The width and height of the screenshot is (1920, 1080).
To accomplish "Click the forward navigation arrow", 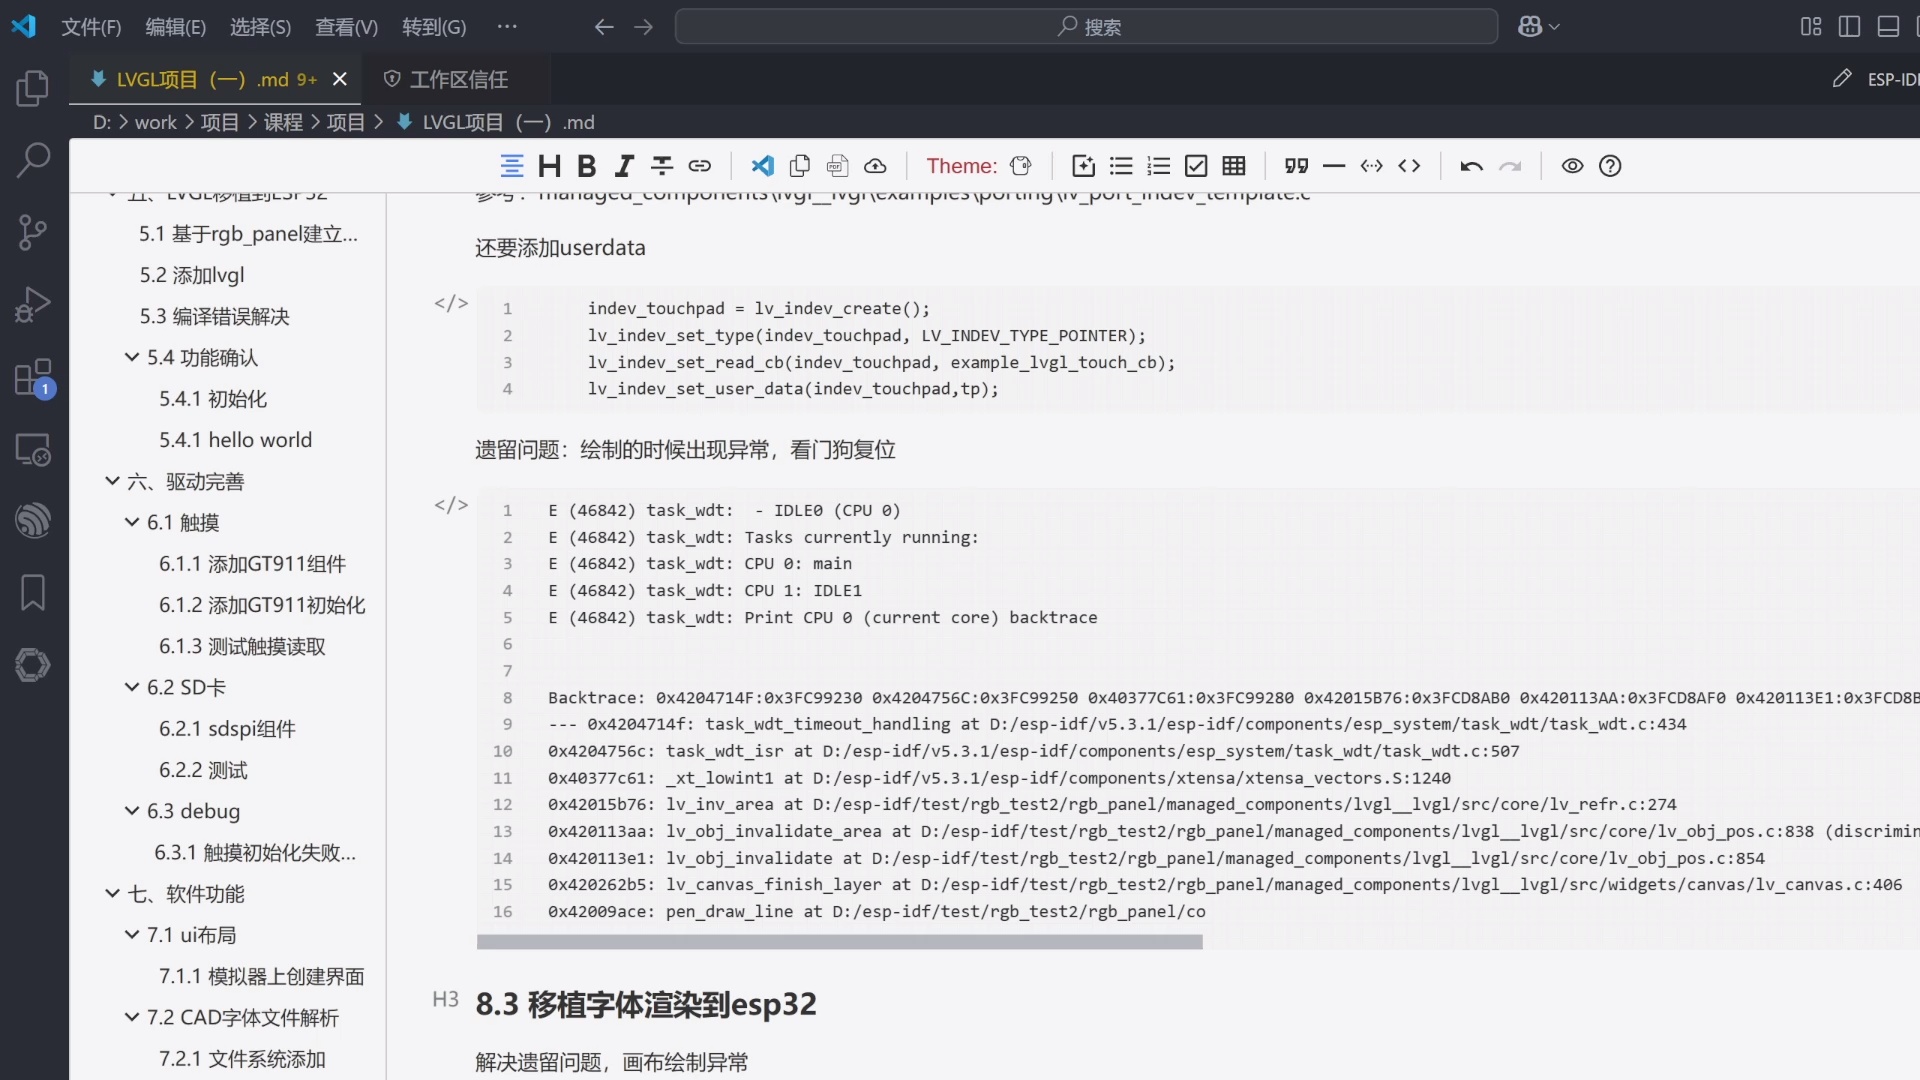I will tap(643, 27).
